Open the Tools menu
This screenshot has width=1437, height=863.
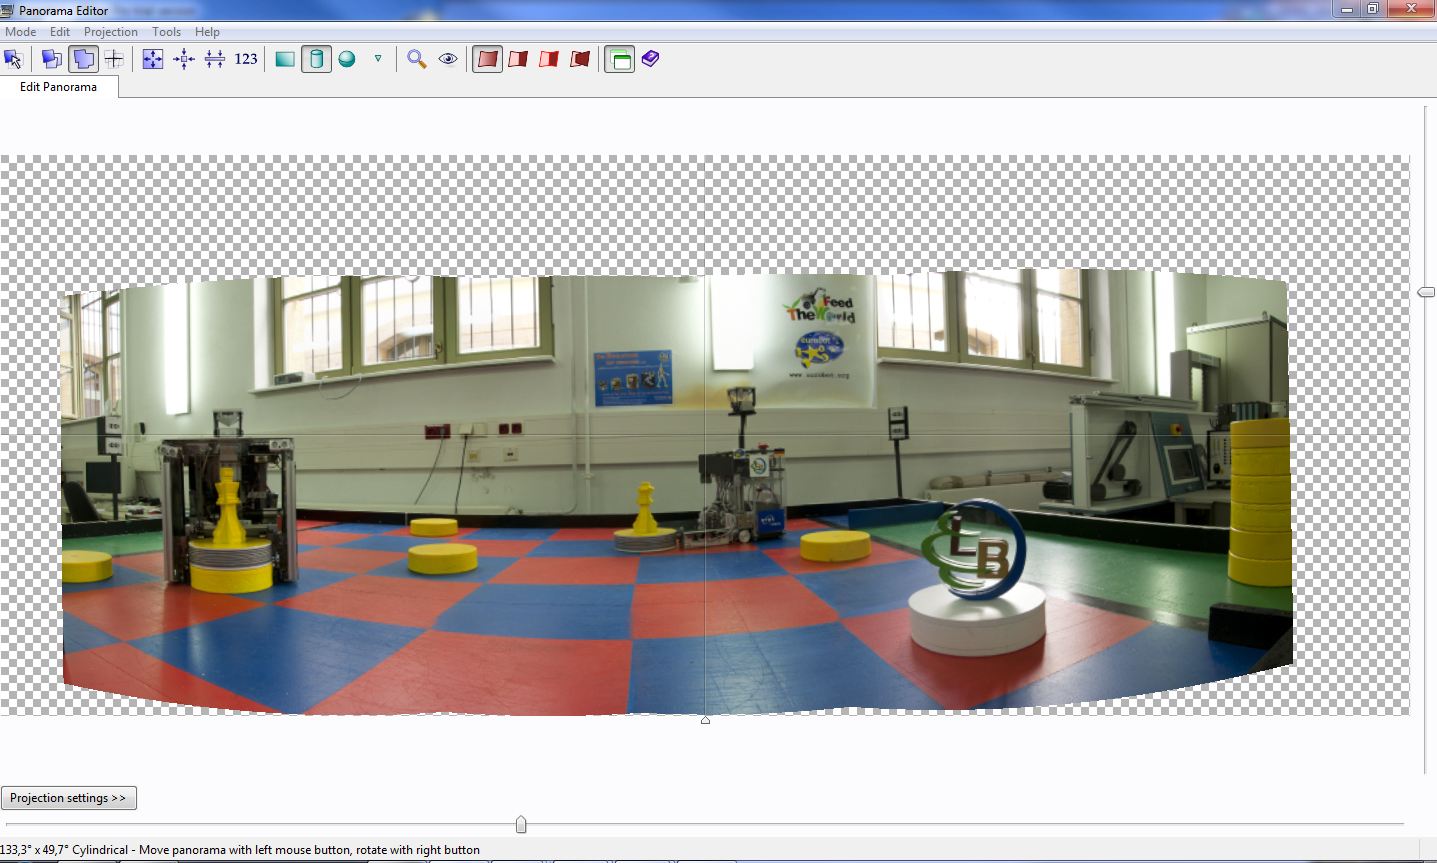[x=166, y=32]
